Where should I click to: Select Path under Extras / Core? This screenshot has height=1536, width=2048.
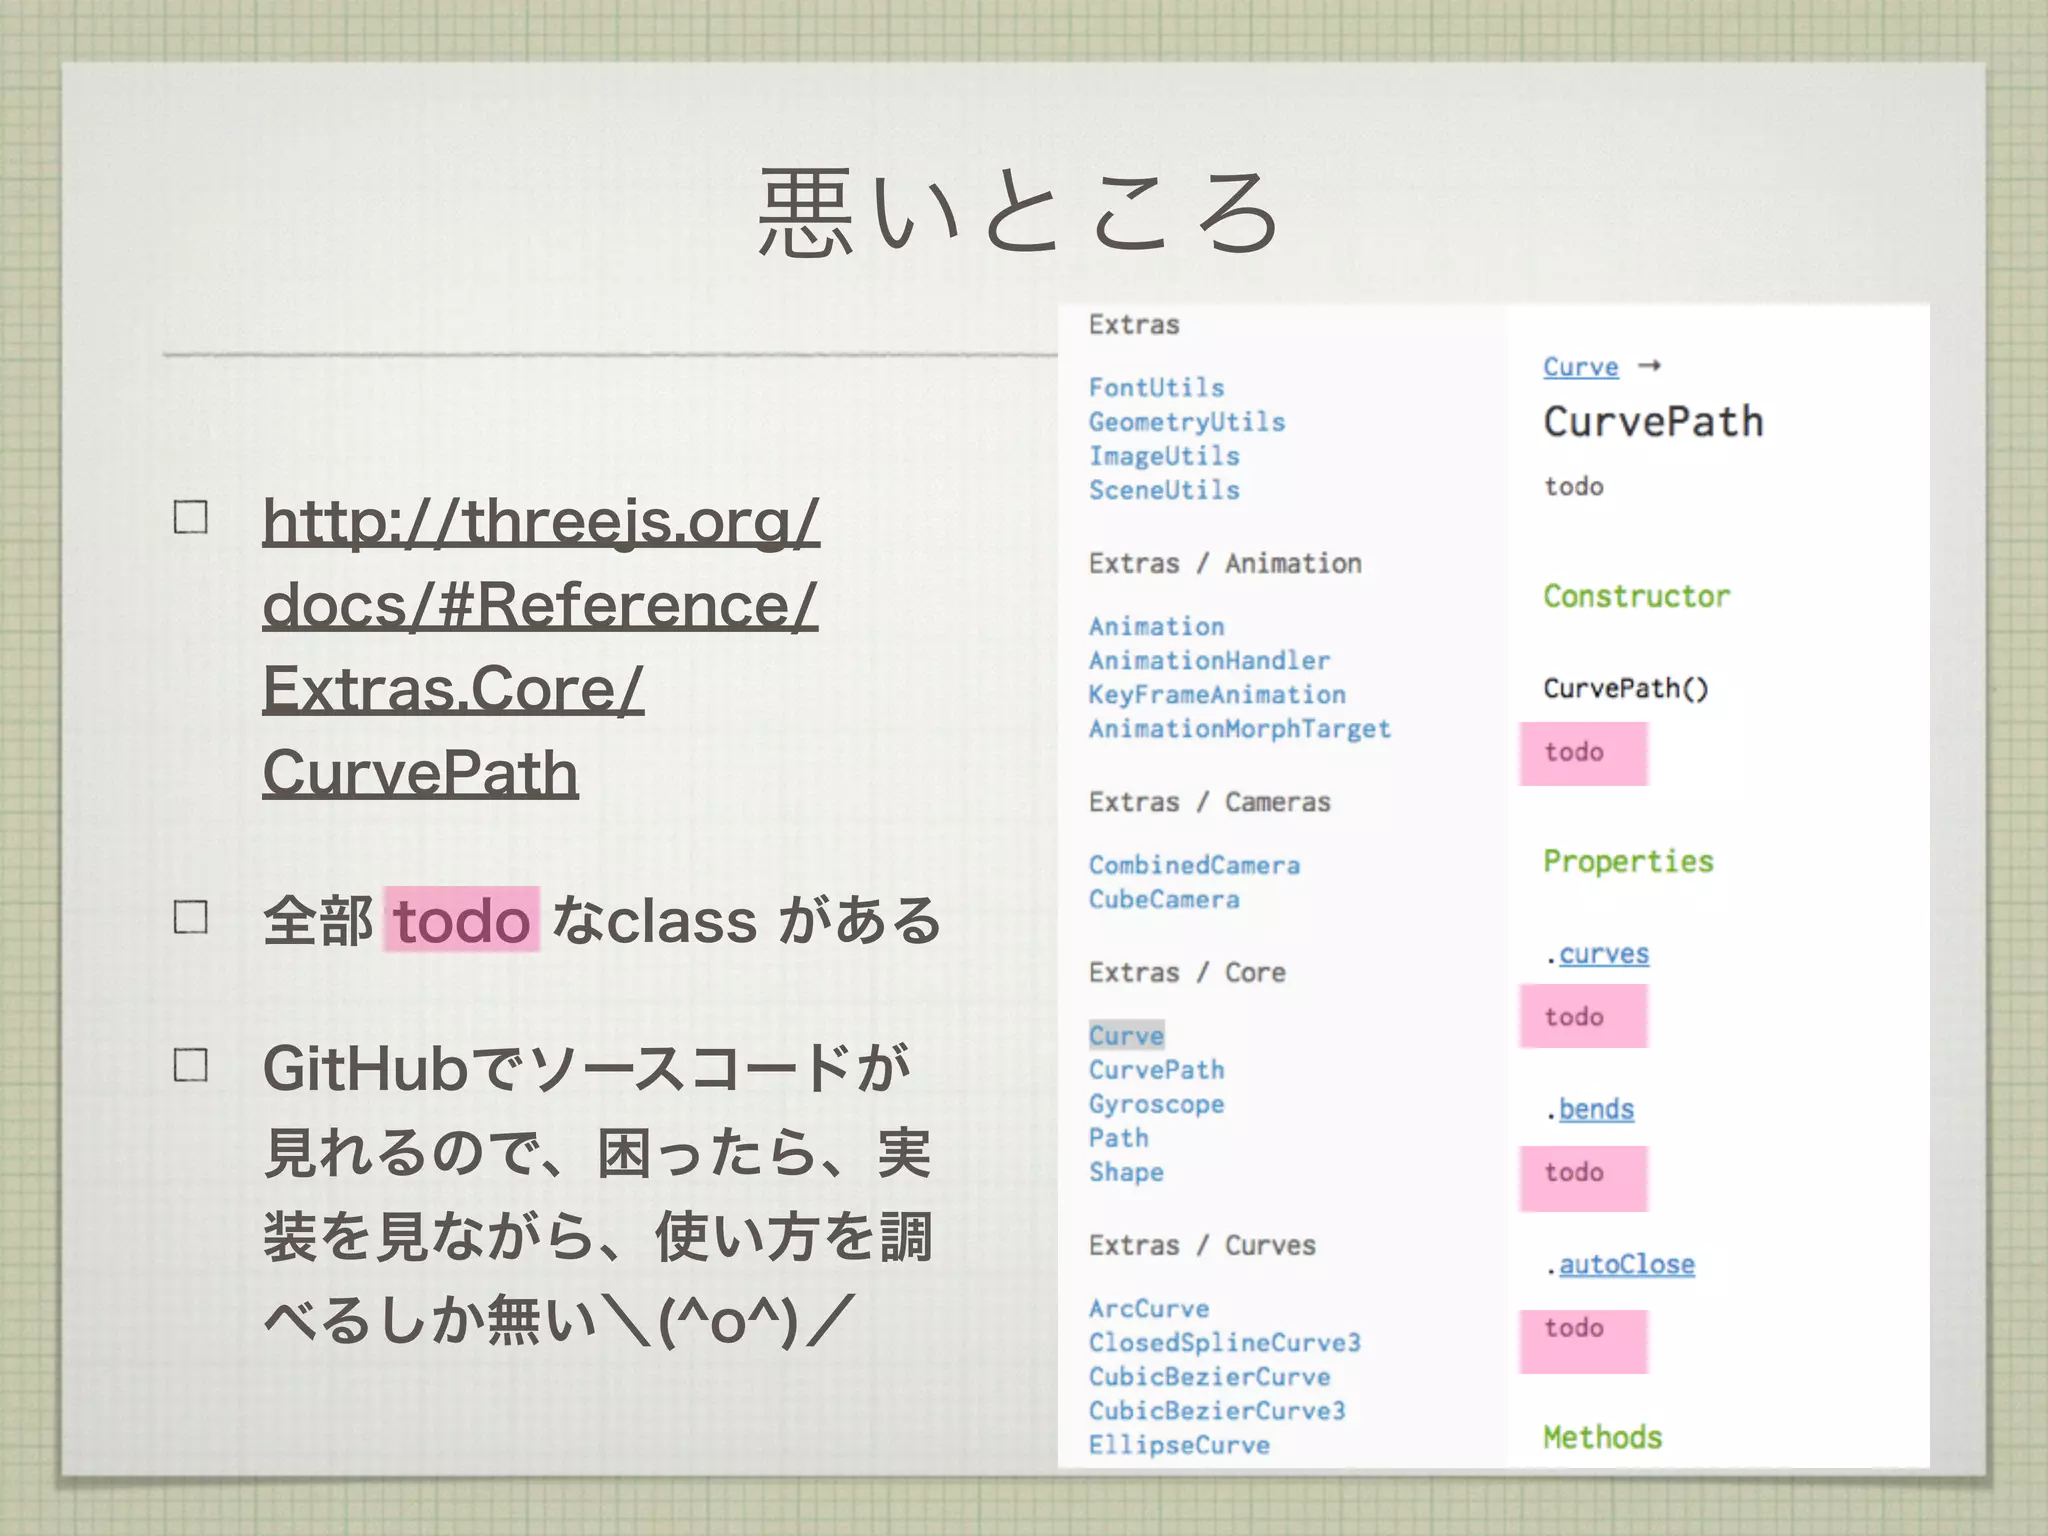coord(1118,1138)
